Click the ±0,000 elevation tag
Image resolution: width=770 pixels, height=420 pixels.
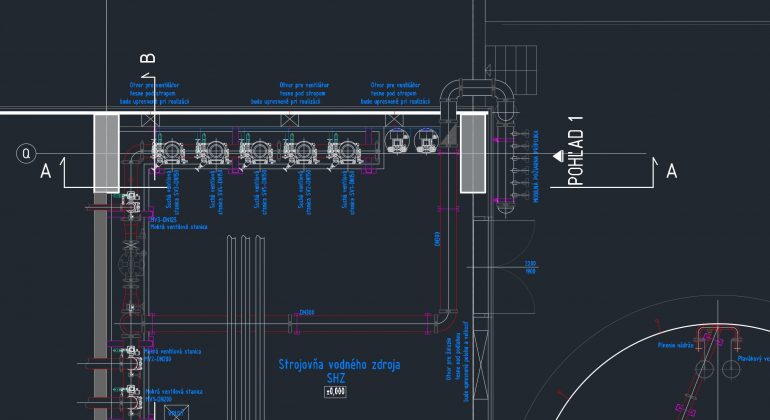(x=335, y=391)
